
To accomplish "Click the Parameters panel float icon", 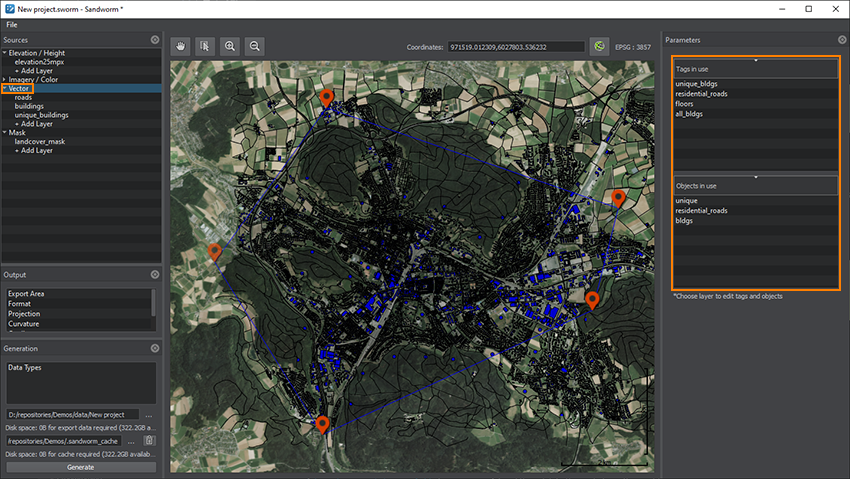I will coord(842,40).
